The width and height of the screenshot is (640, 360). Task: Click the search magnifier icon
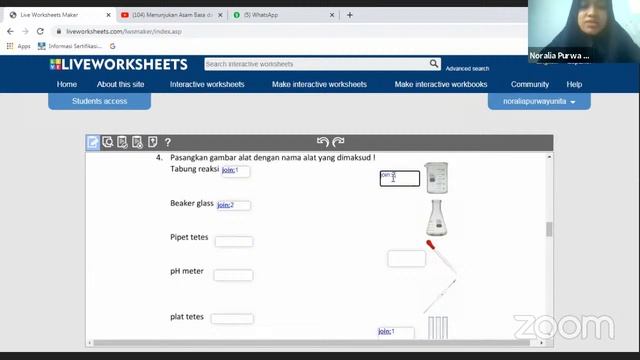(x=433, y=64)
